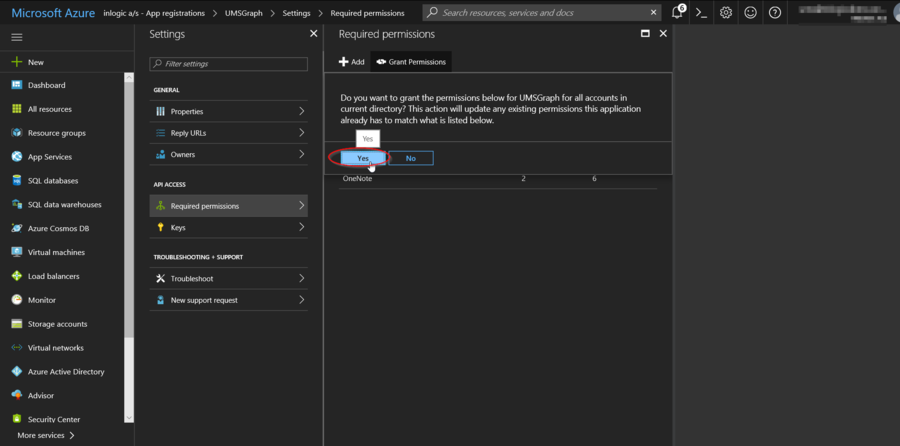The image size is (900, 446).
Task: Open the Cloud Shell console icon
Action: (702, 13)
